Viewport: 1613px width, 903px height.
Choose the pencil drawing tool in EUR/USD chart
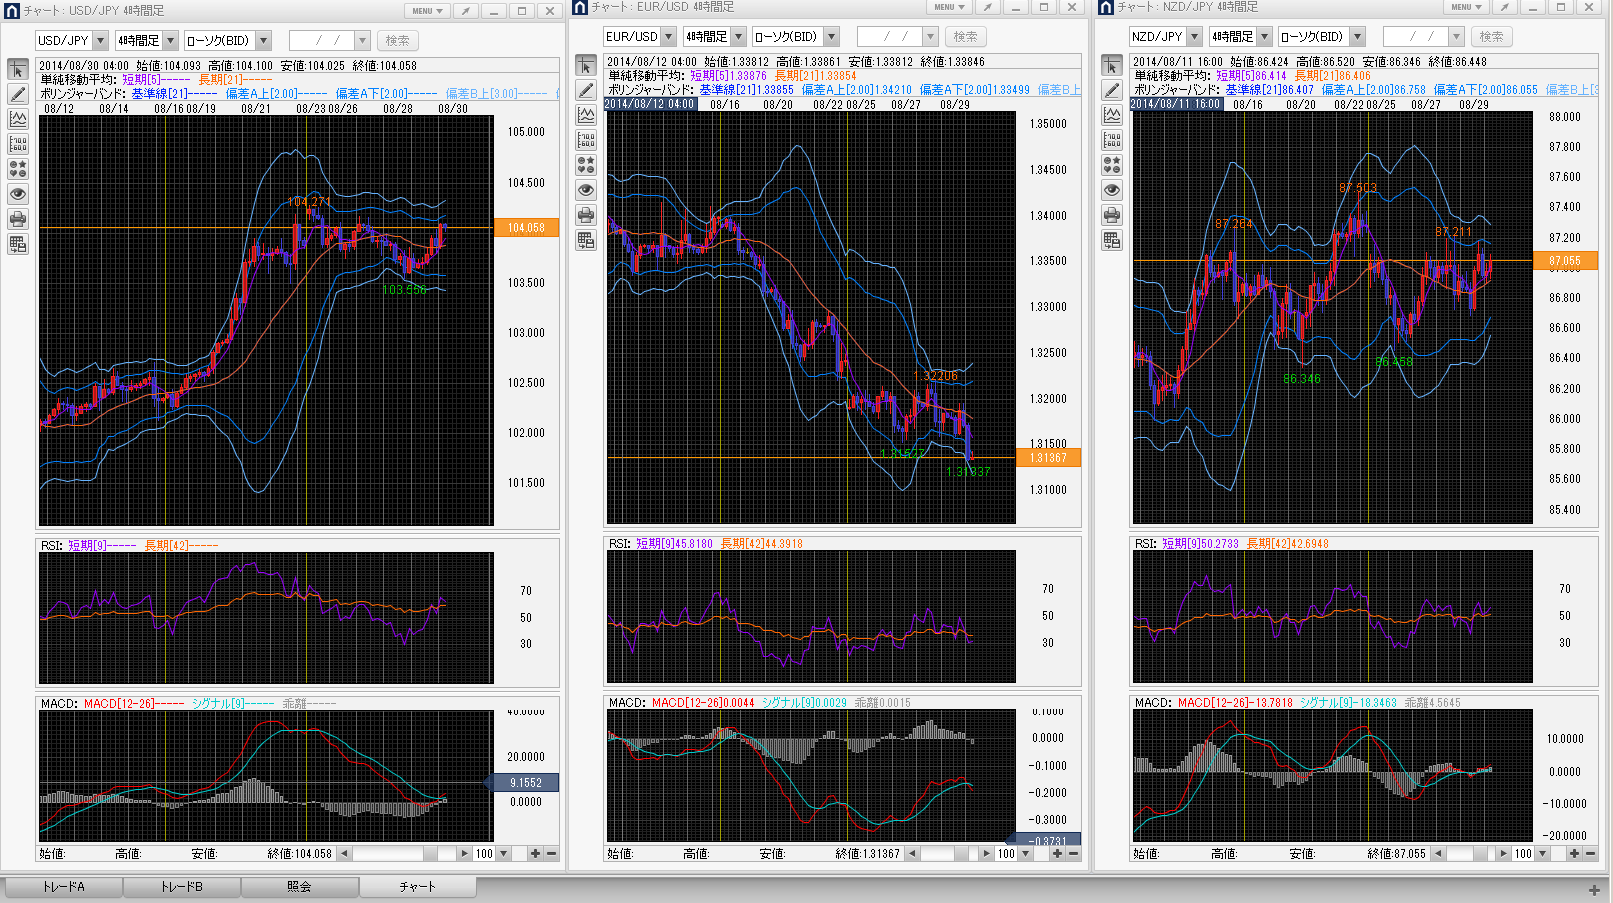[586, 90]
